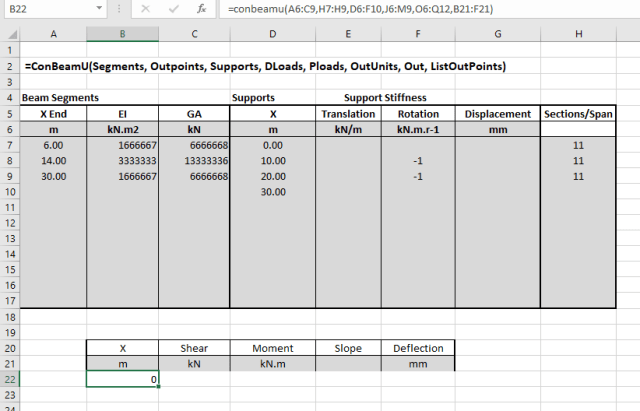Select the column H header

pyautogui.click(x=577, y=34)
